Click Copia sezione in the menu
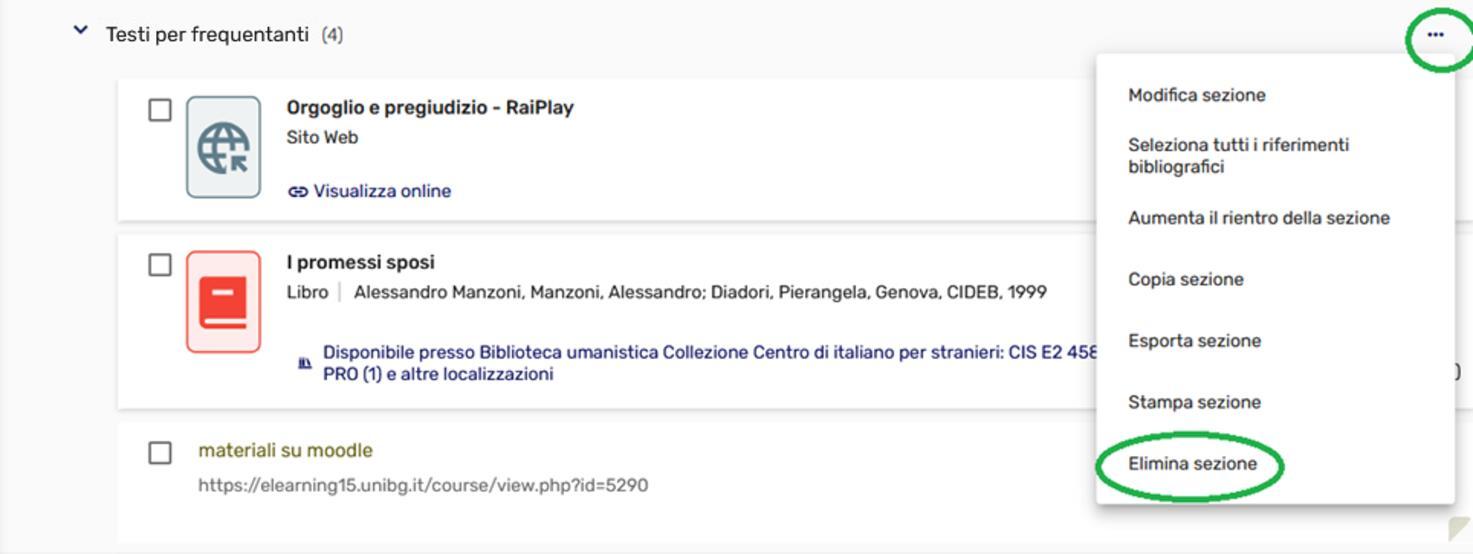Viewport: 1473px width, 554px height. pos(1185,280)
